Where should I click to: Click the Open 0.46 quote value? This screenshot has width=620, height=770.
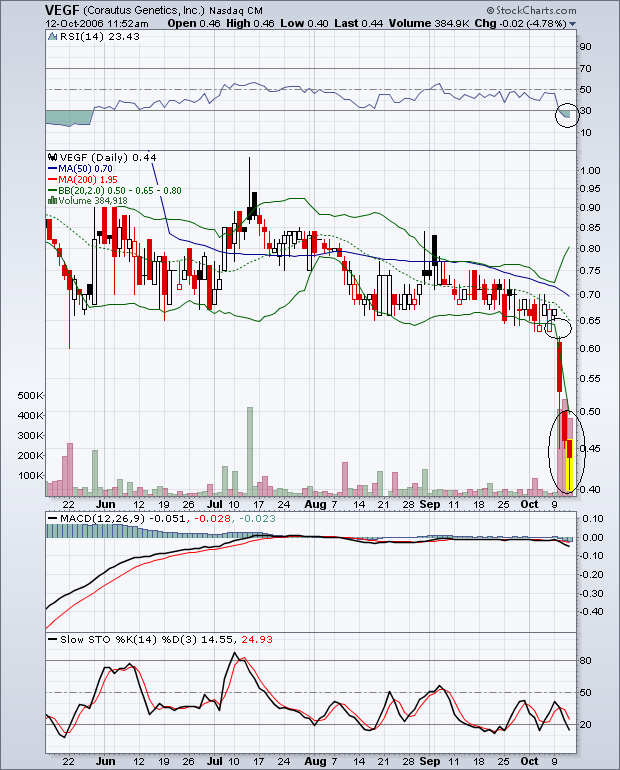pyautogui.click(x=194, y=24)
